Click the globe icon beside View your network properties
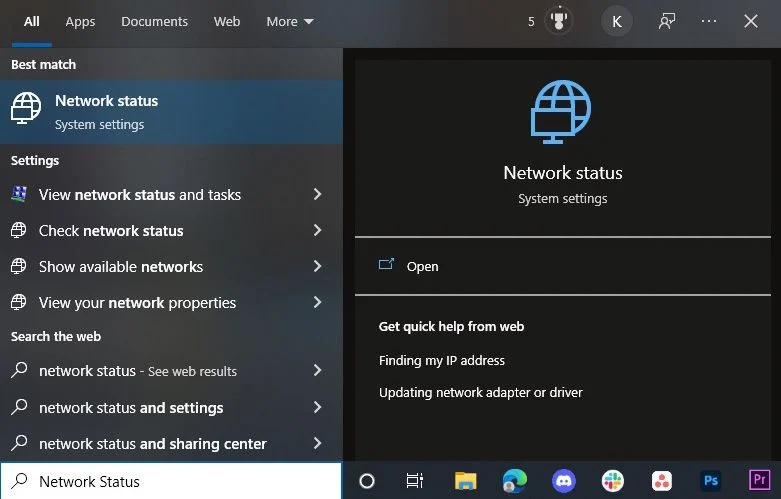The image size is (781, 499). [x=18, y=301]
